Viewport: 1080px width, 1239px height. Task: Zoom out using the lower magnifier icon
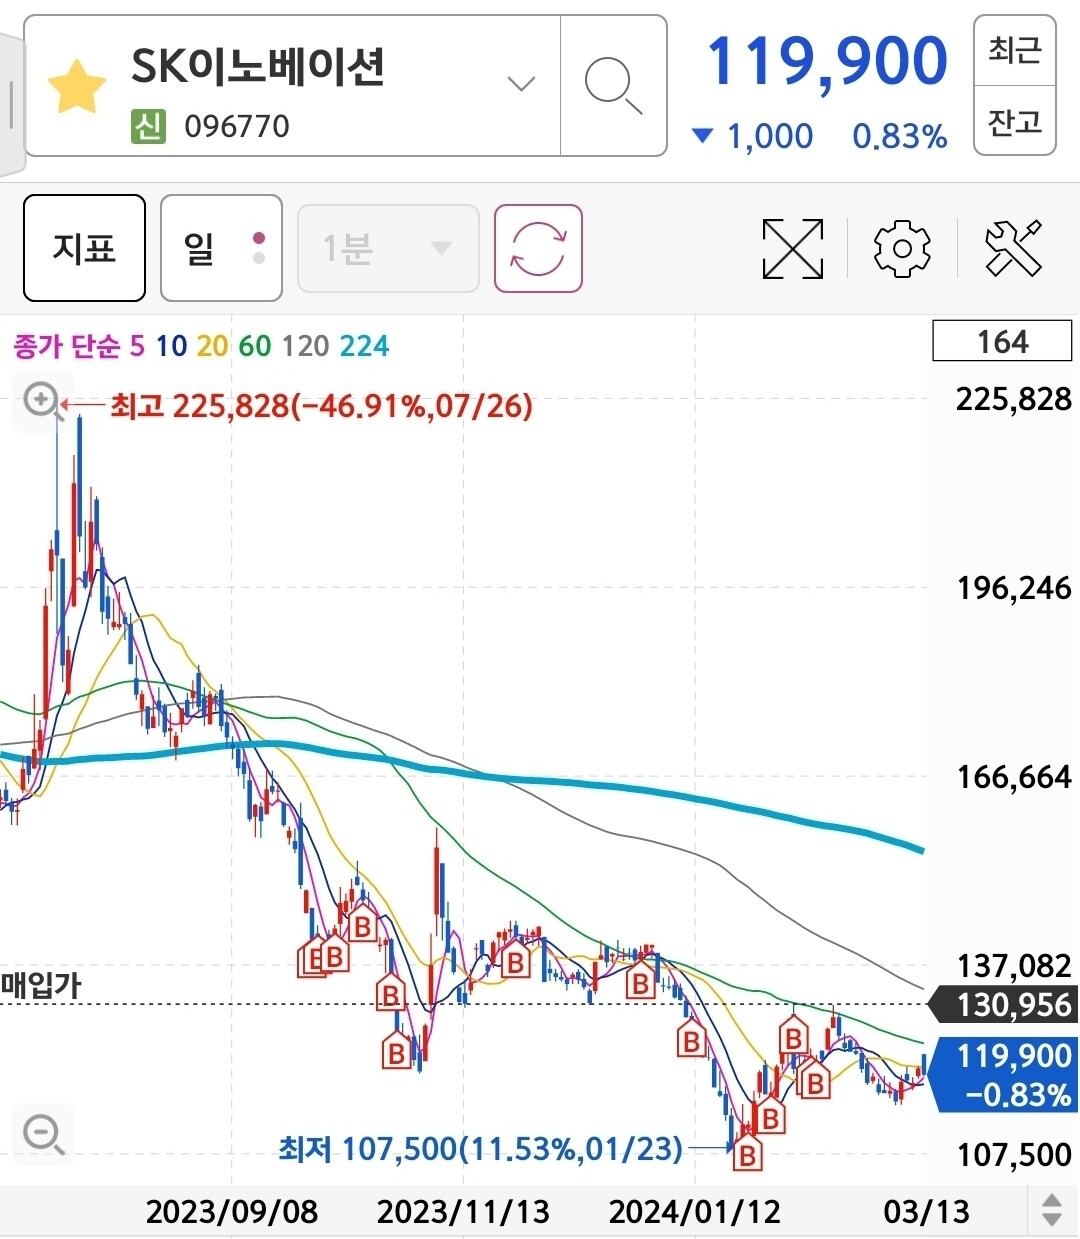(x=41, y=1133)
